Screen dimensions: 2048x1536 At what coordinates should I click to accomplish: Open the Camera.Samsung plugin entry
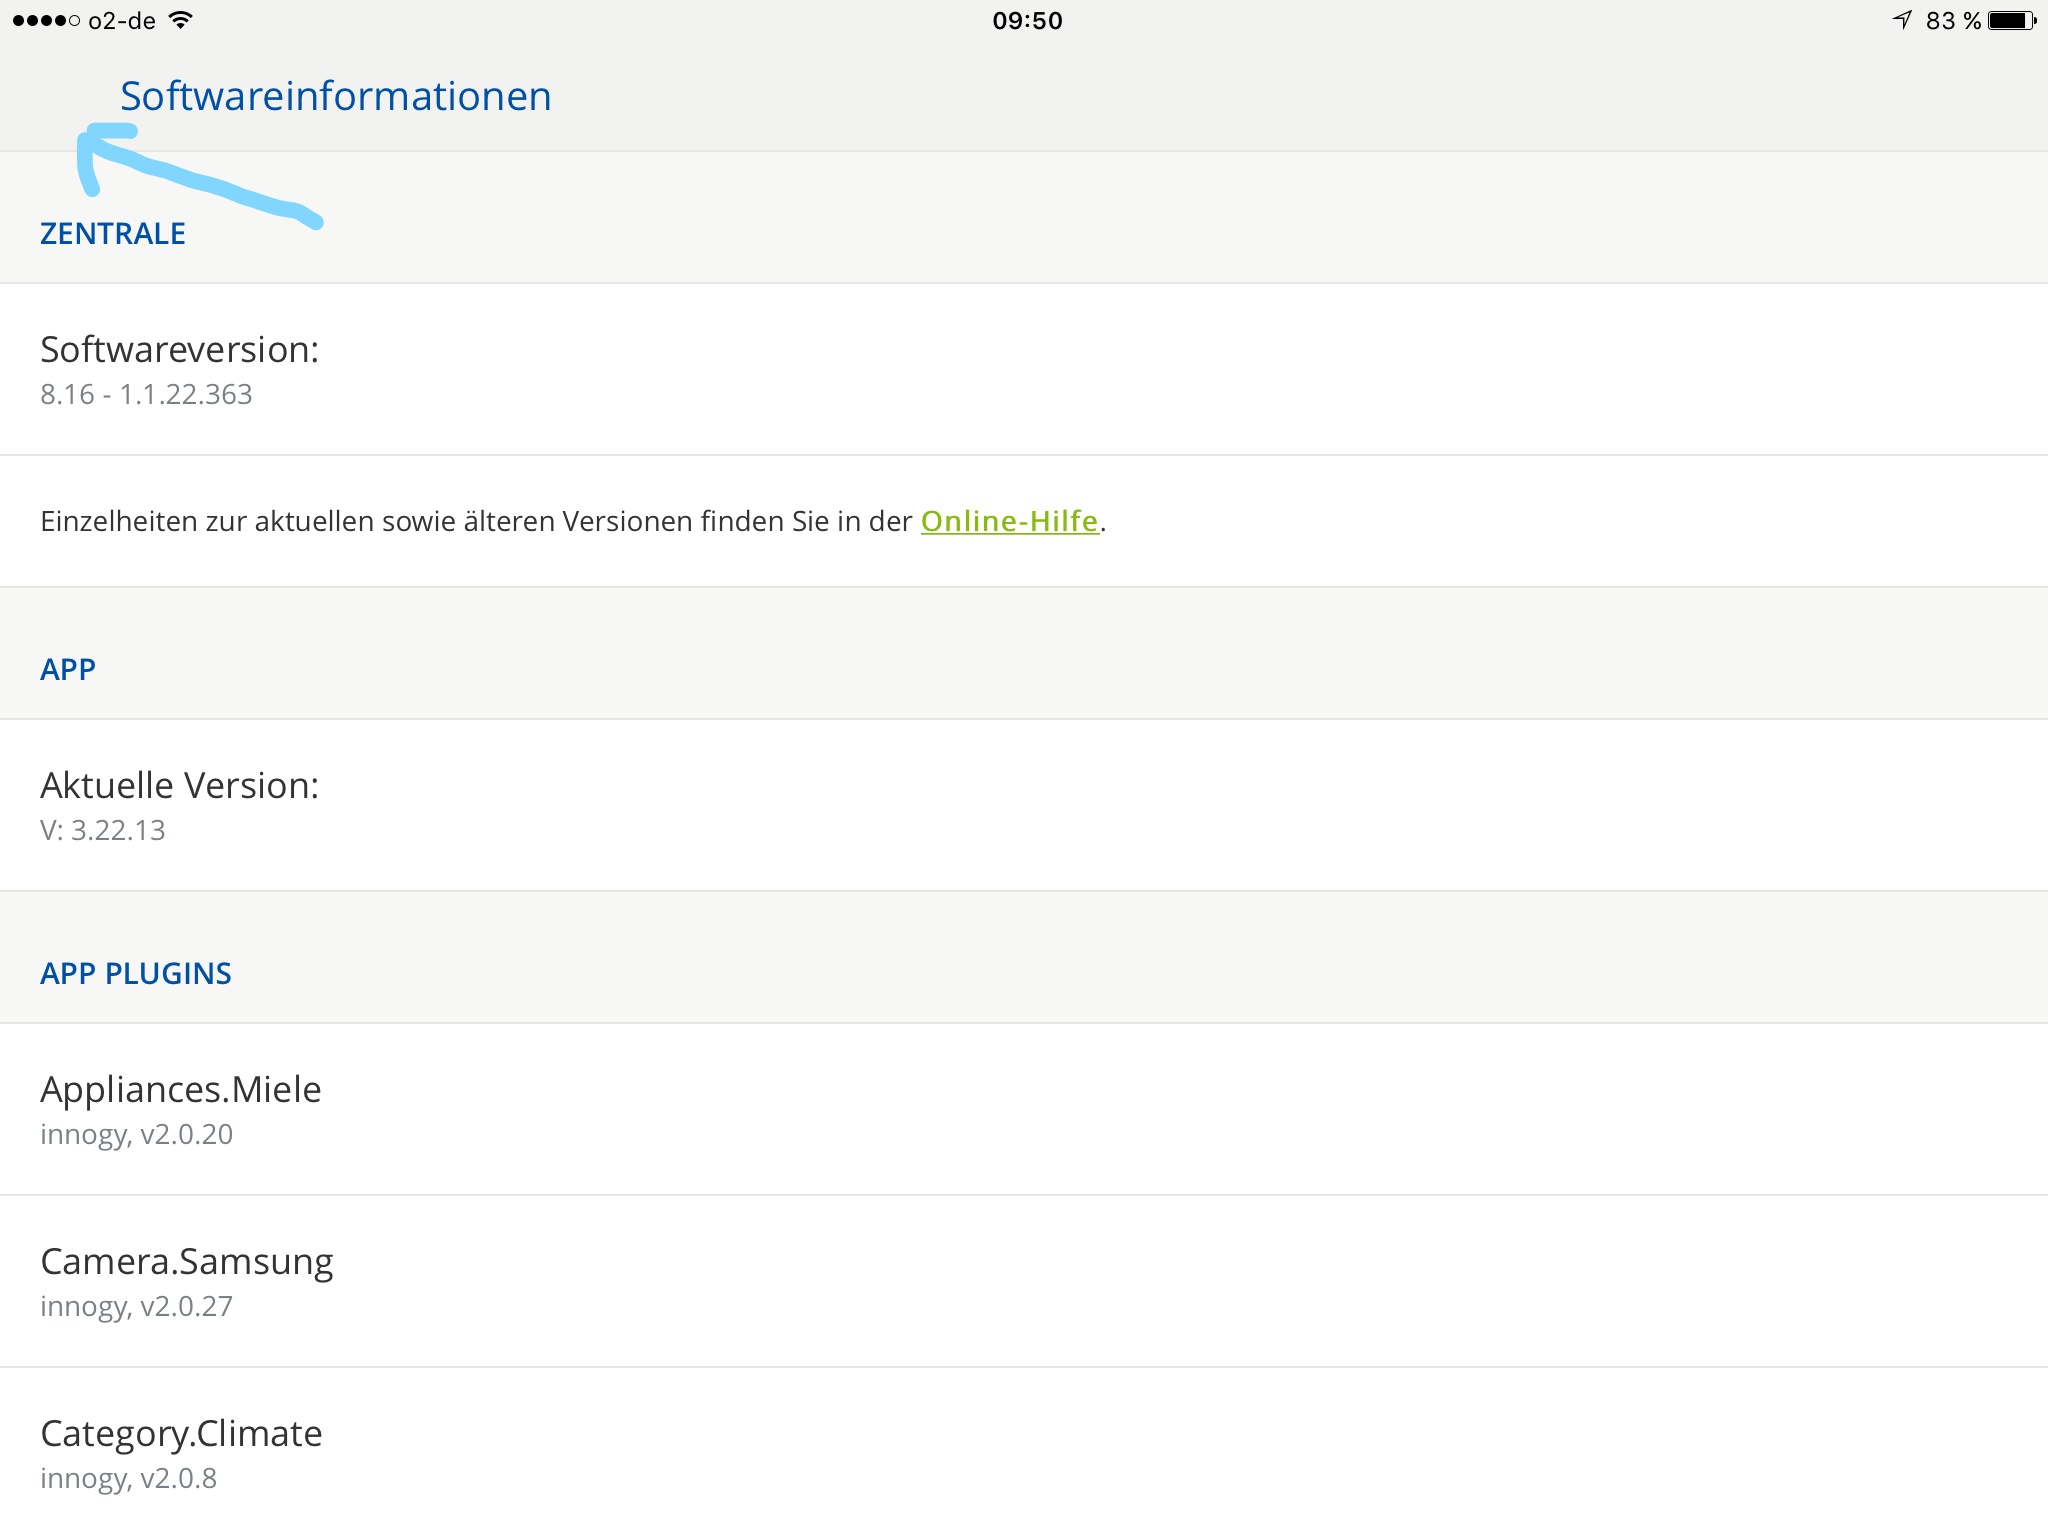[x=187, y=1262]
